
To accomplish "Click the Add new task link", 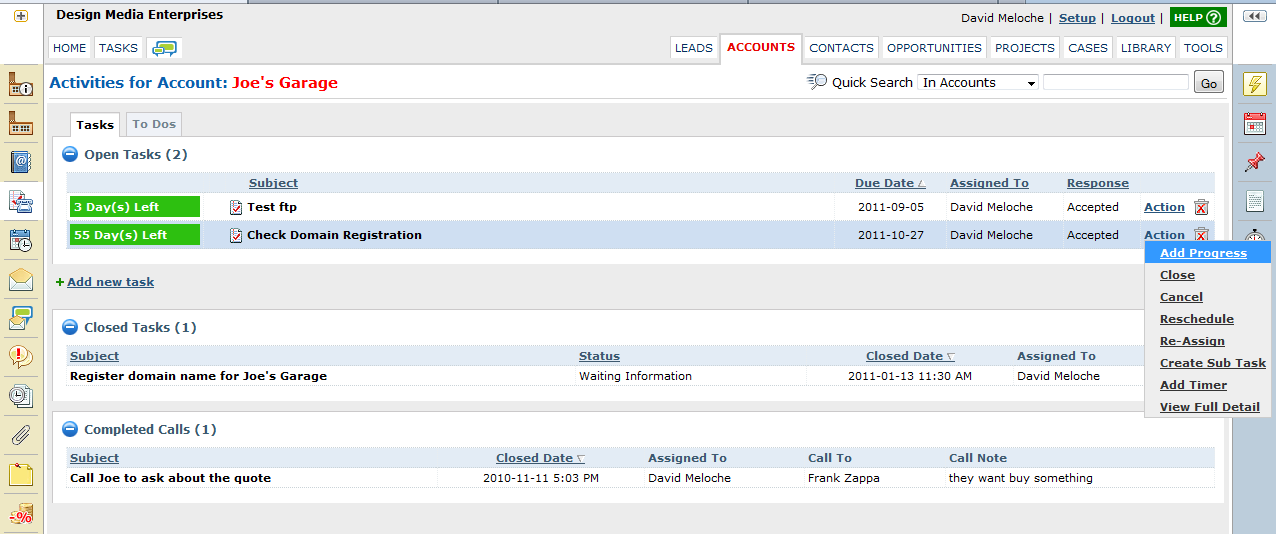I will [110, 282].
